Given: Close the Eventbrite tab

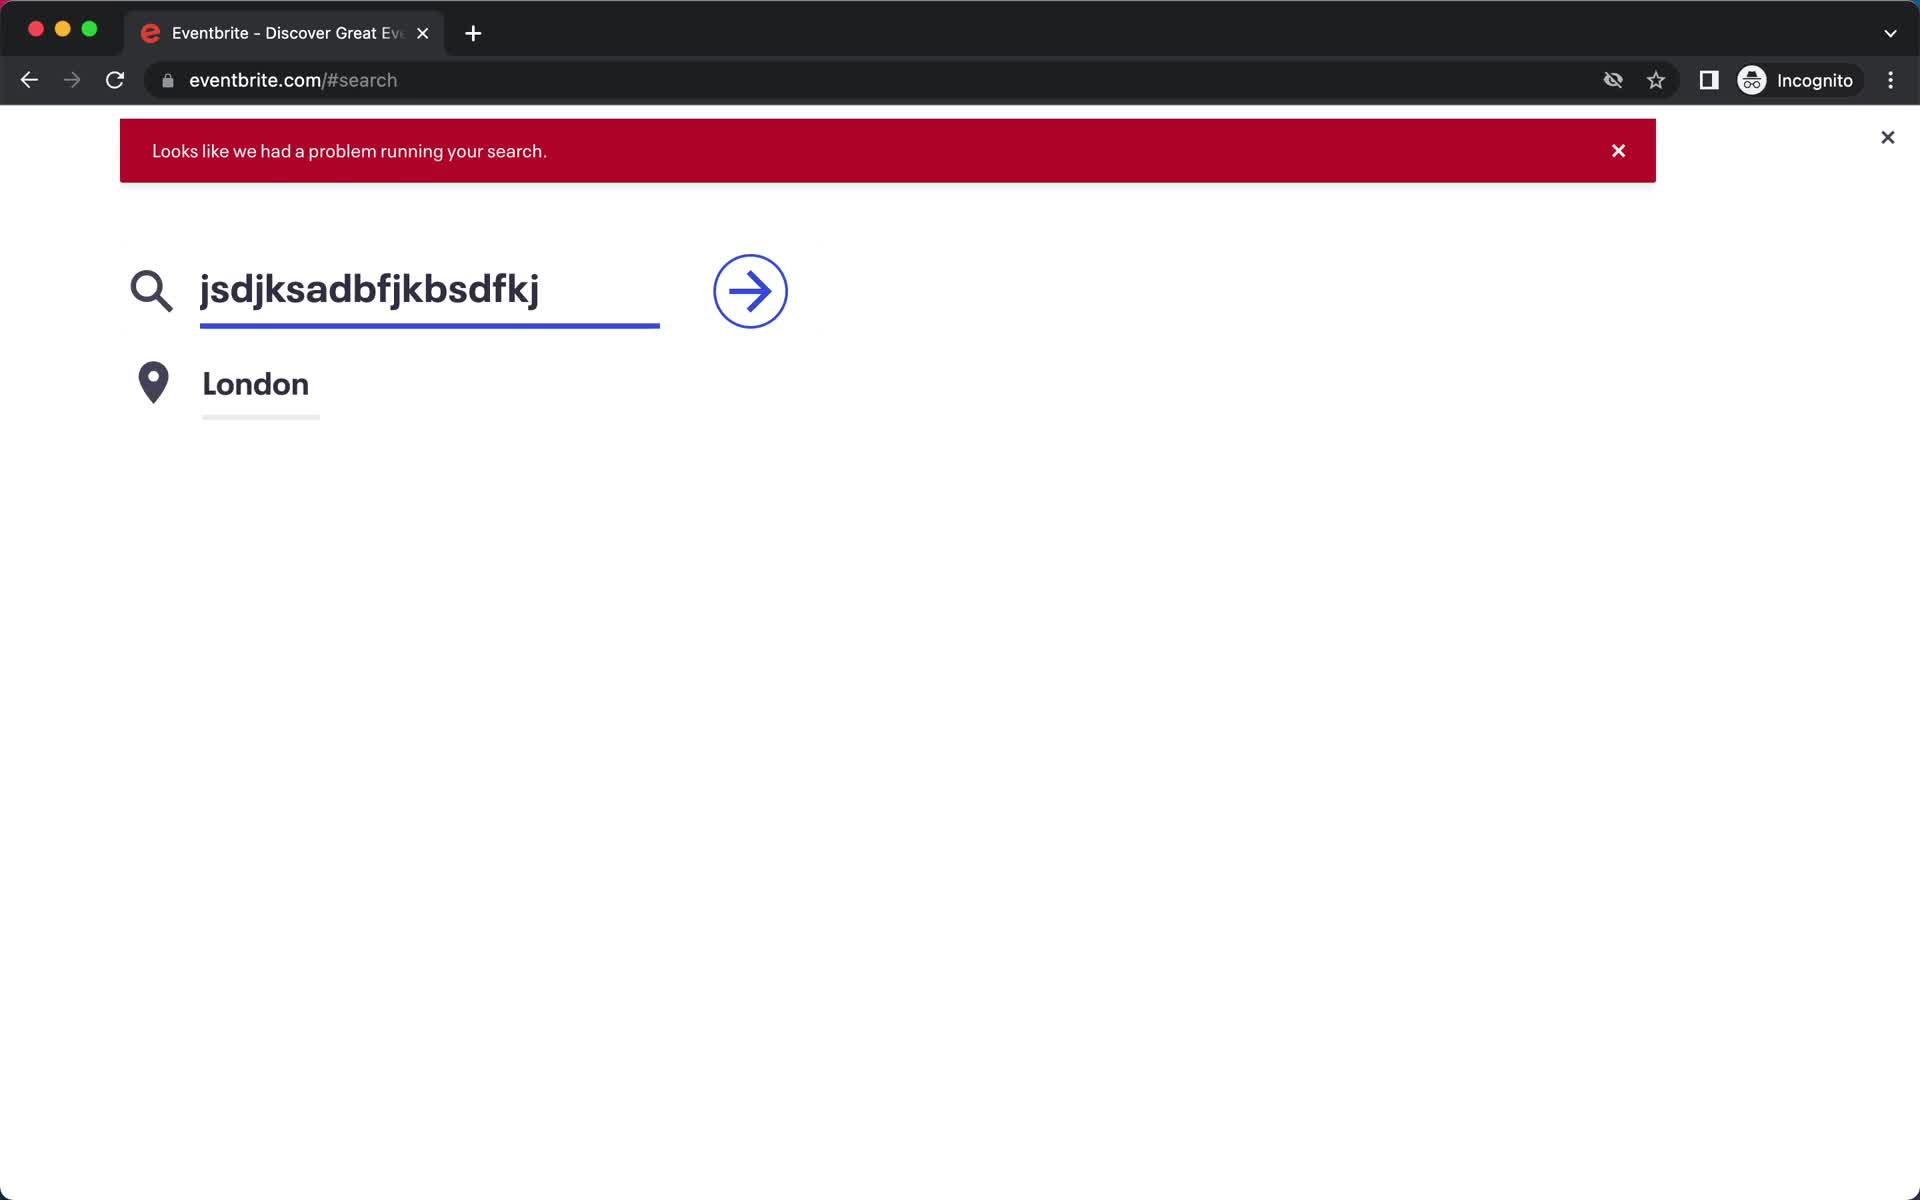Looking at the screenshot, I should (x=423, y=33).
